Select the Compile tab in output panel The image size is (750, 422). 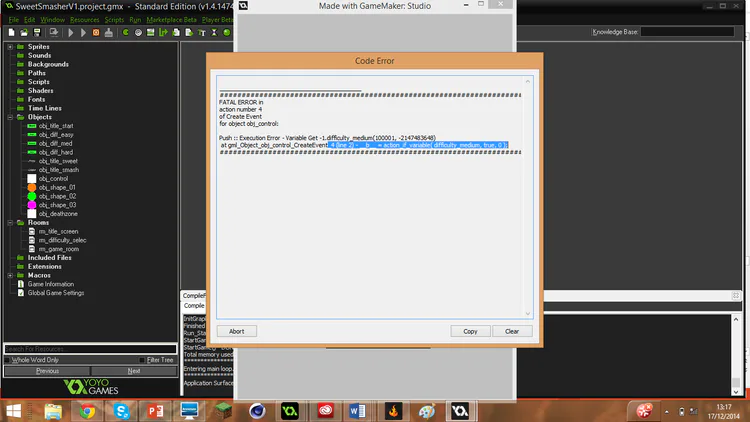(194, 306)
